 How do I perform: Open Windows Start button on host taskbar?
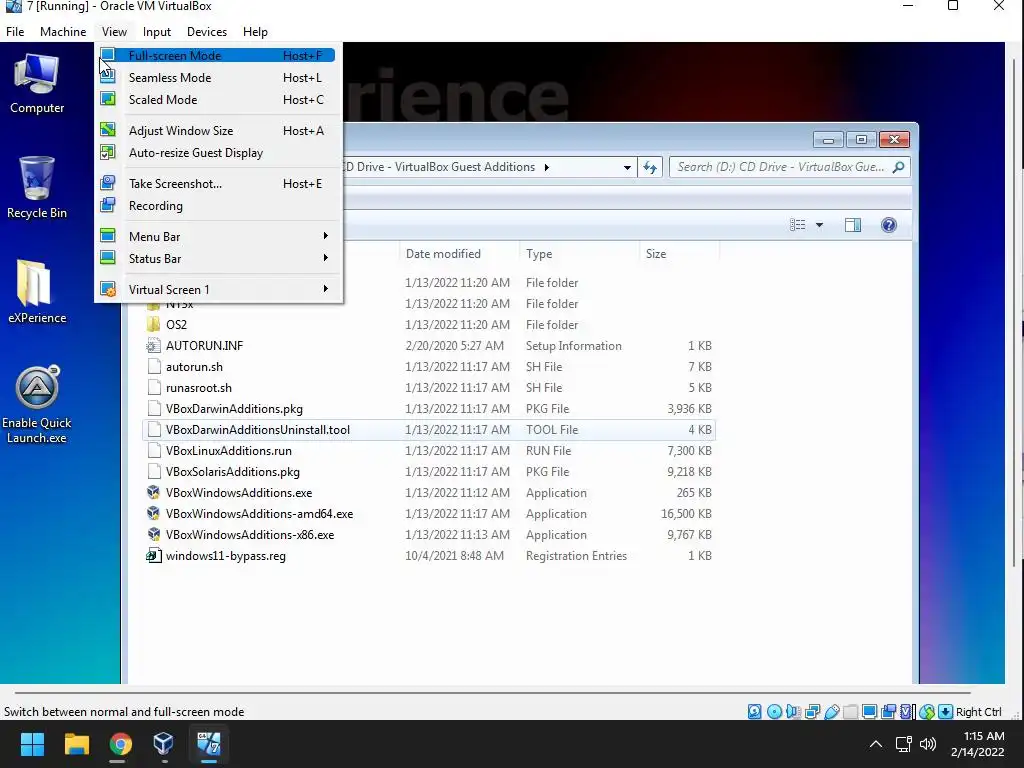coord(32,744)
